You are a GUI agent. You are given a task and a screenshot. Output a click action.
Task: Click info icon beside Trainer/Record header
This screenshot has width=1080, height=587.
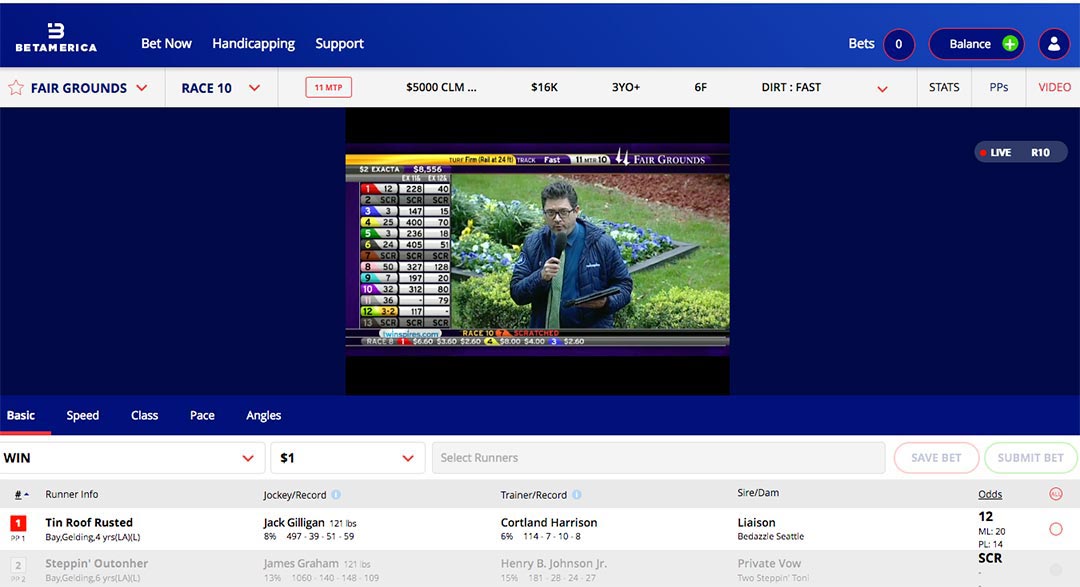pos(577,495)
